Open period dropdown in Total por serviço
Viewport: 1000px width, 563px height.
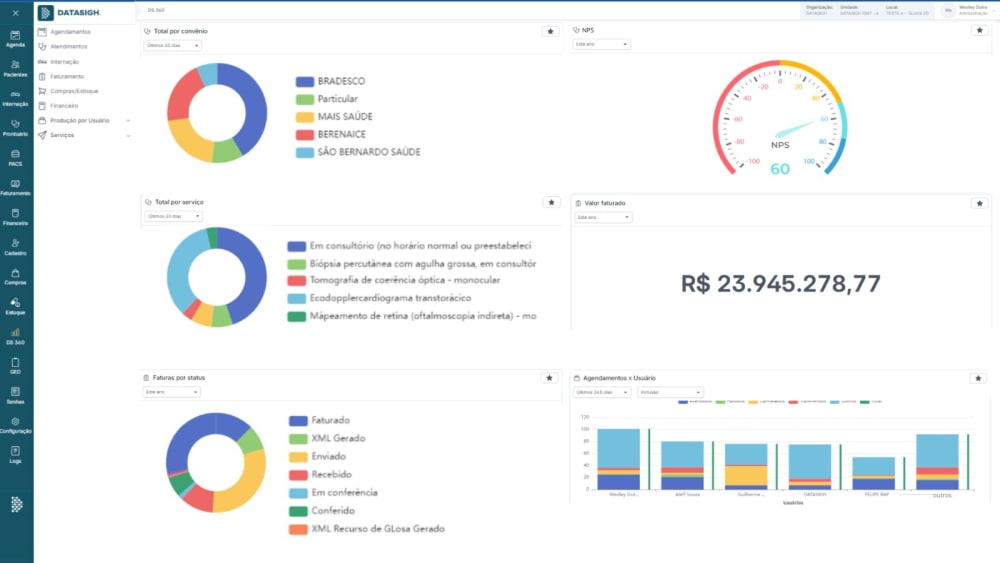click(173, 216)
